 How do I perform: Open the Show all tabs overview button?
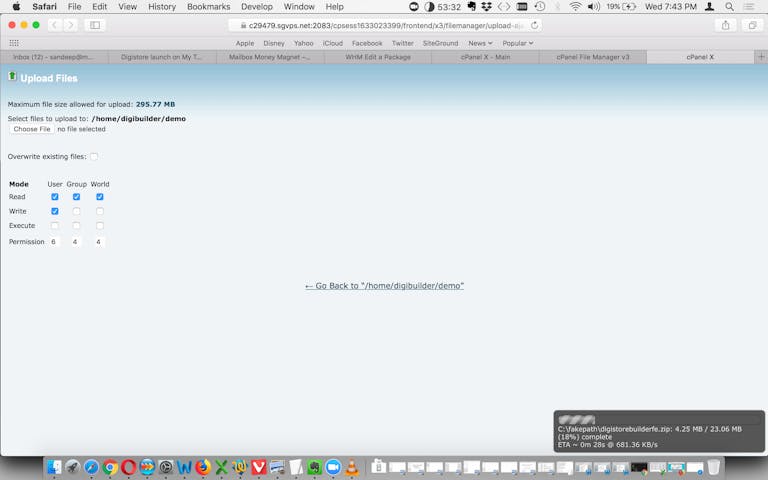coord(752,25)
